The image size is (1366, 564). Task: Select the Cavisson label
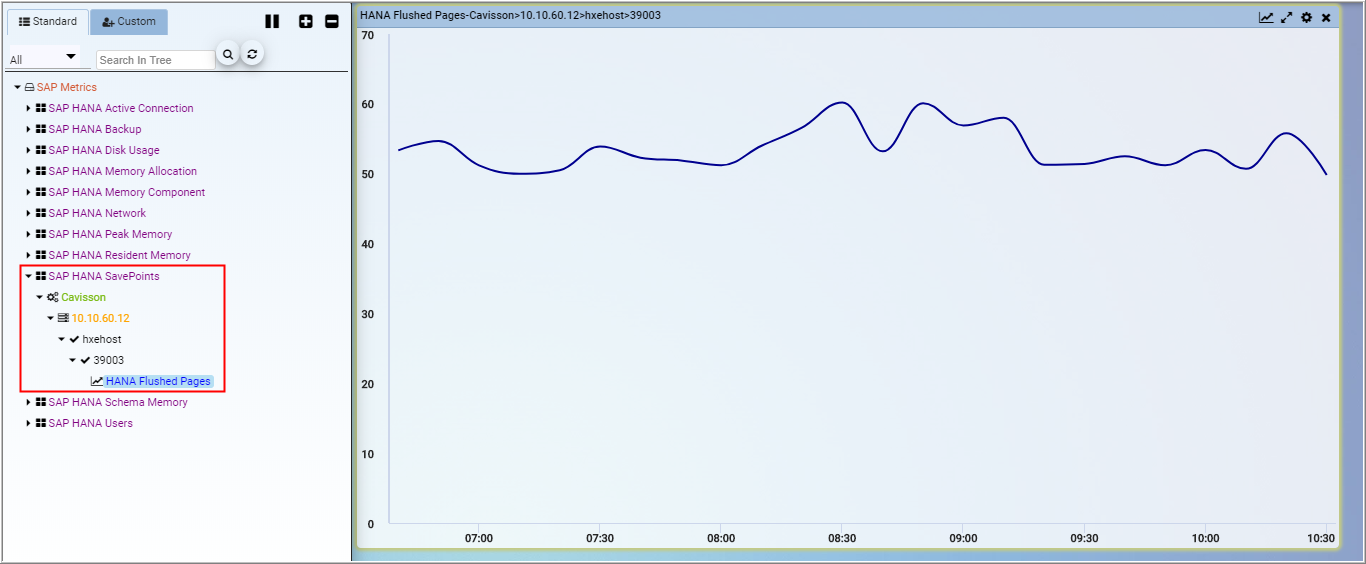click(x=83, y=297)
